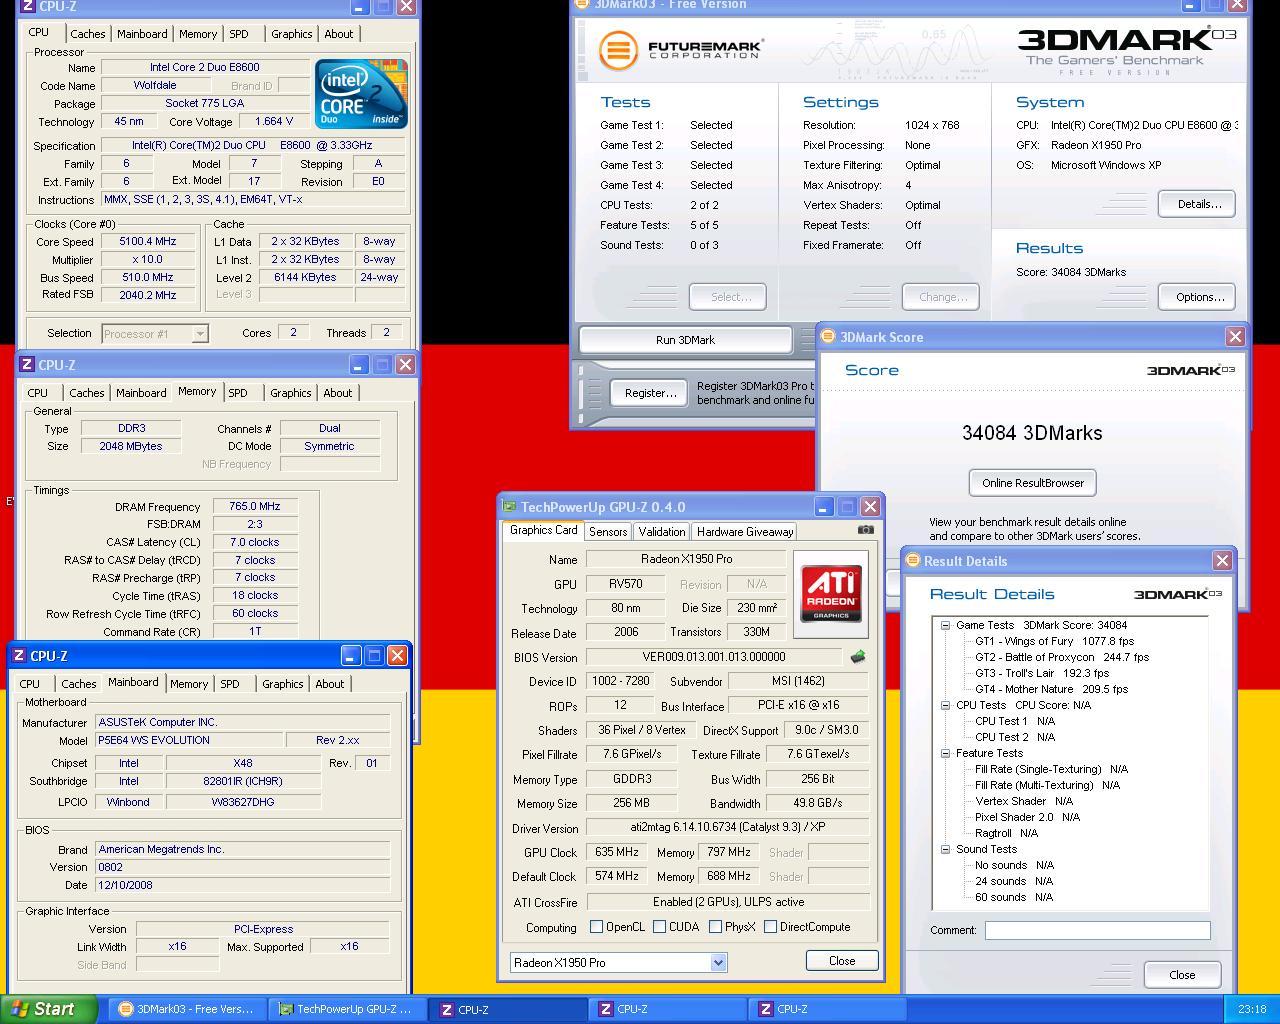Click the ATI CrossFire status field
Screen dimensions: 1280x1024
click(728, 901)
